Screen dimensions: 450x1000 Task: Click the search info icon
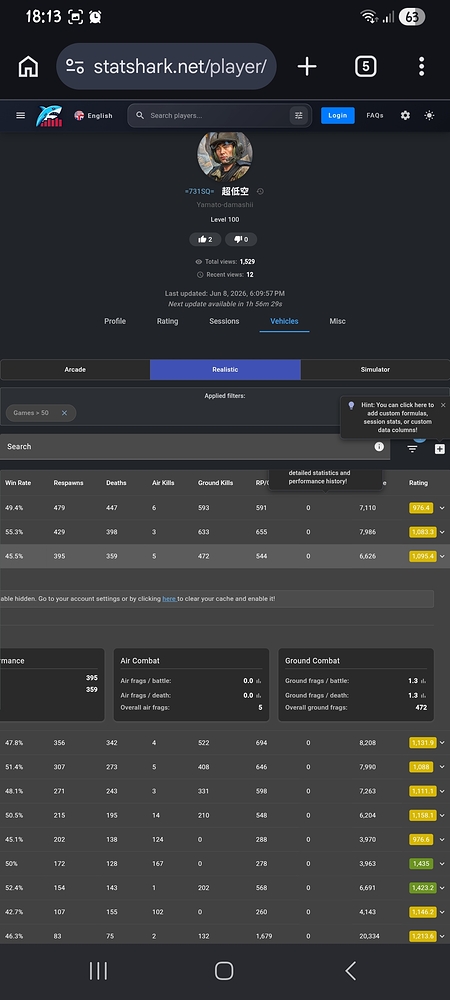click(x=379, y=446)
